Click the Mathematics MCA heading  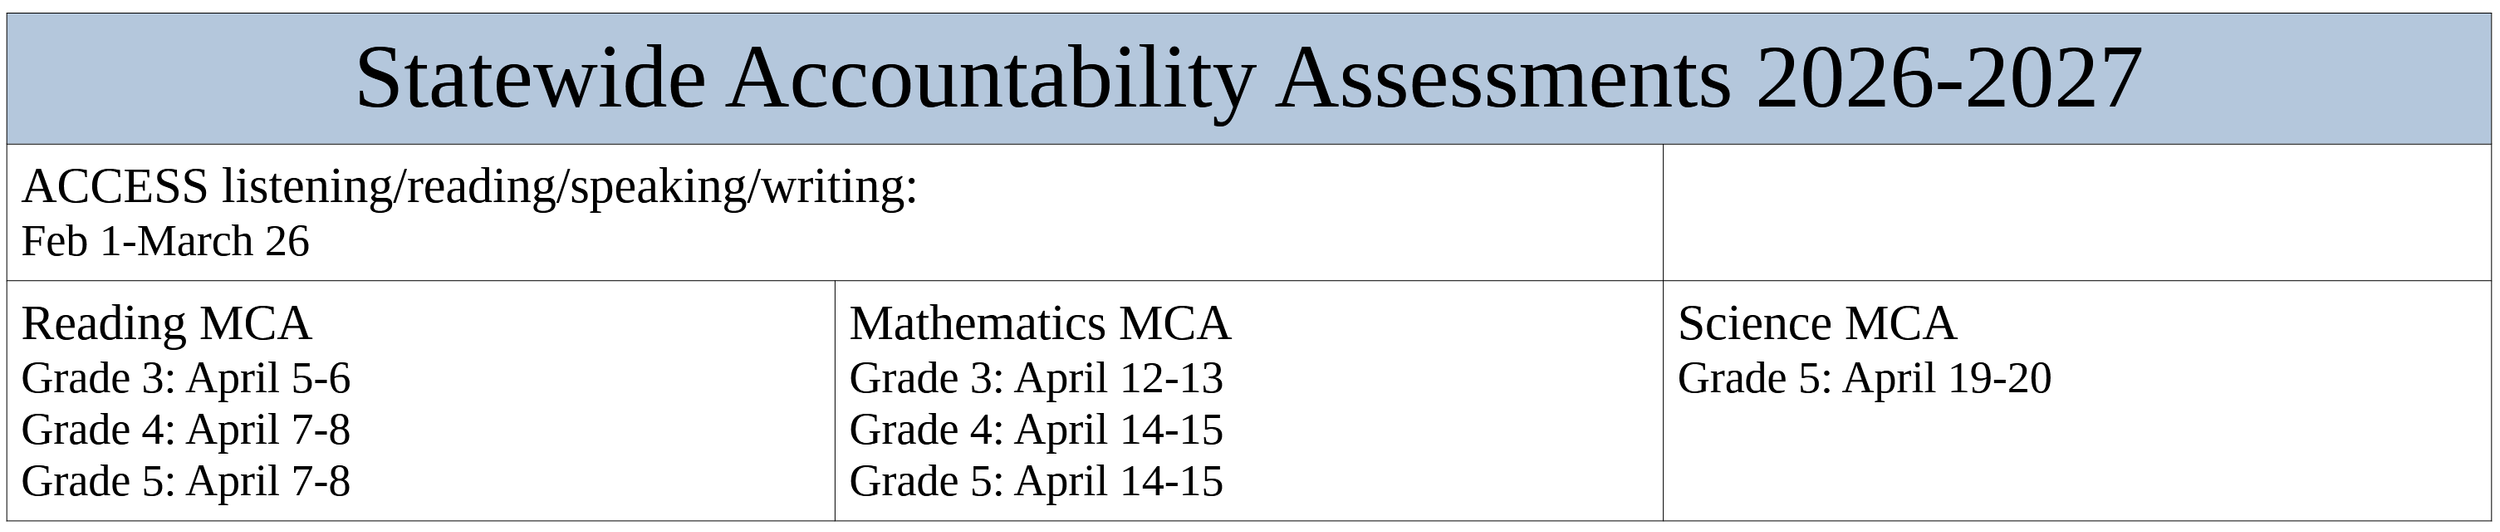(1040, 324)
